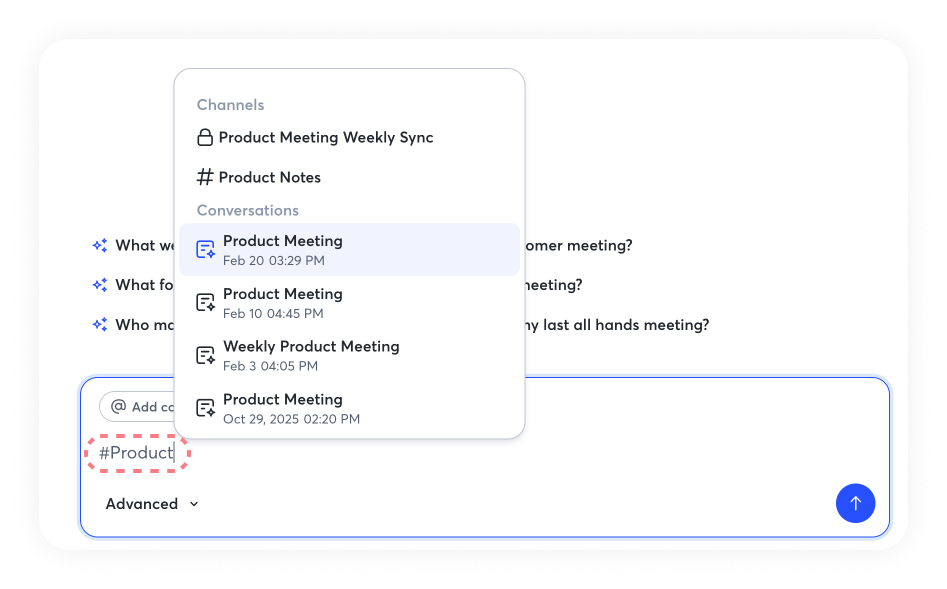
Task: Click the transcript icon for Feb 20 Product Meeting
Action: tap(206, 250)
